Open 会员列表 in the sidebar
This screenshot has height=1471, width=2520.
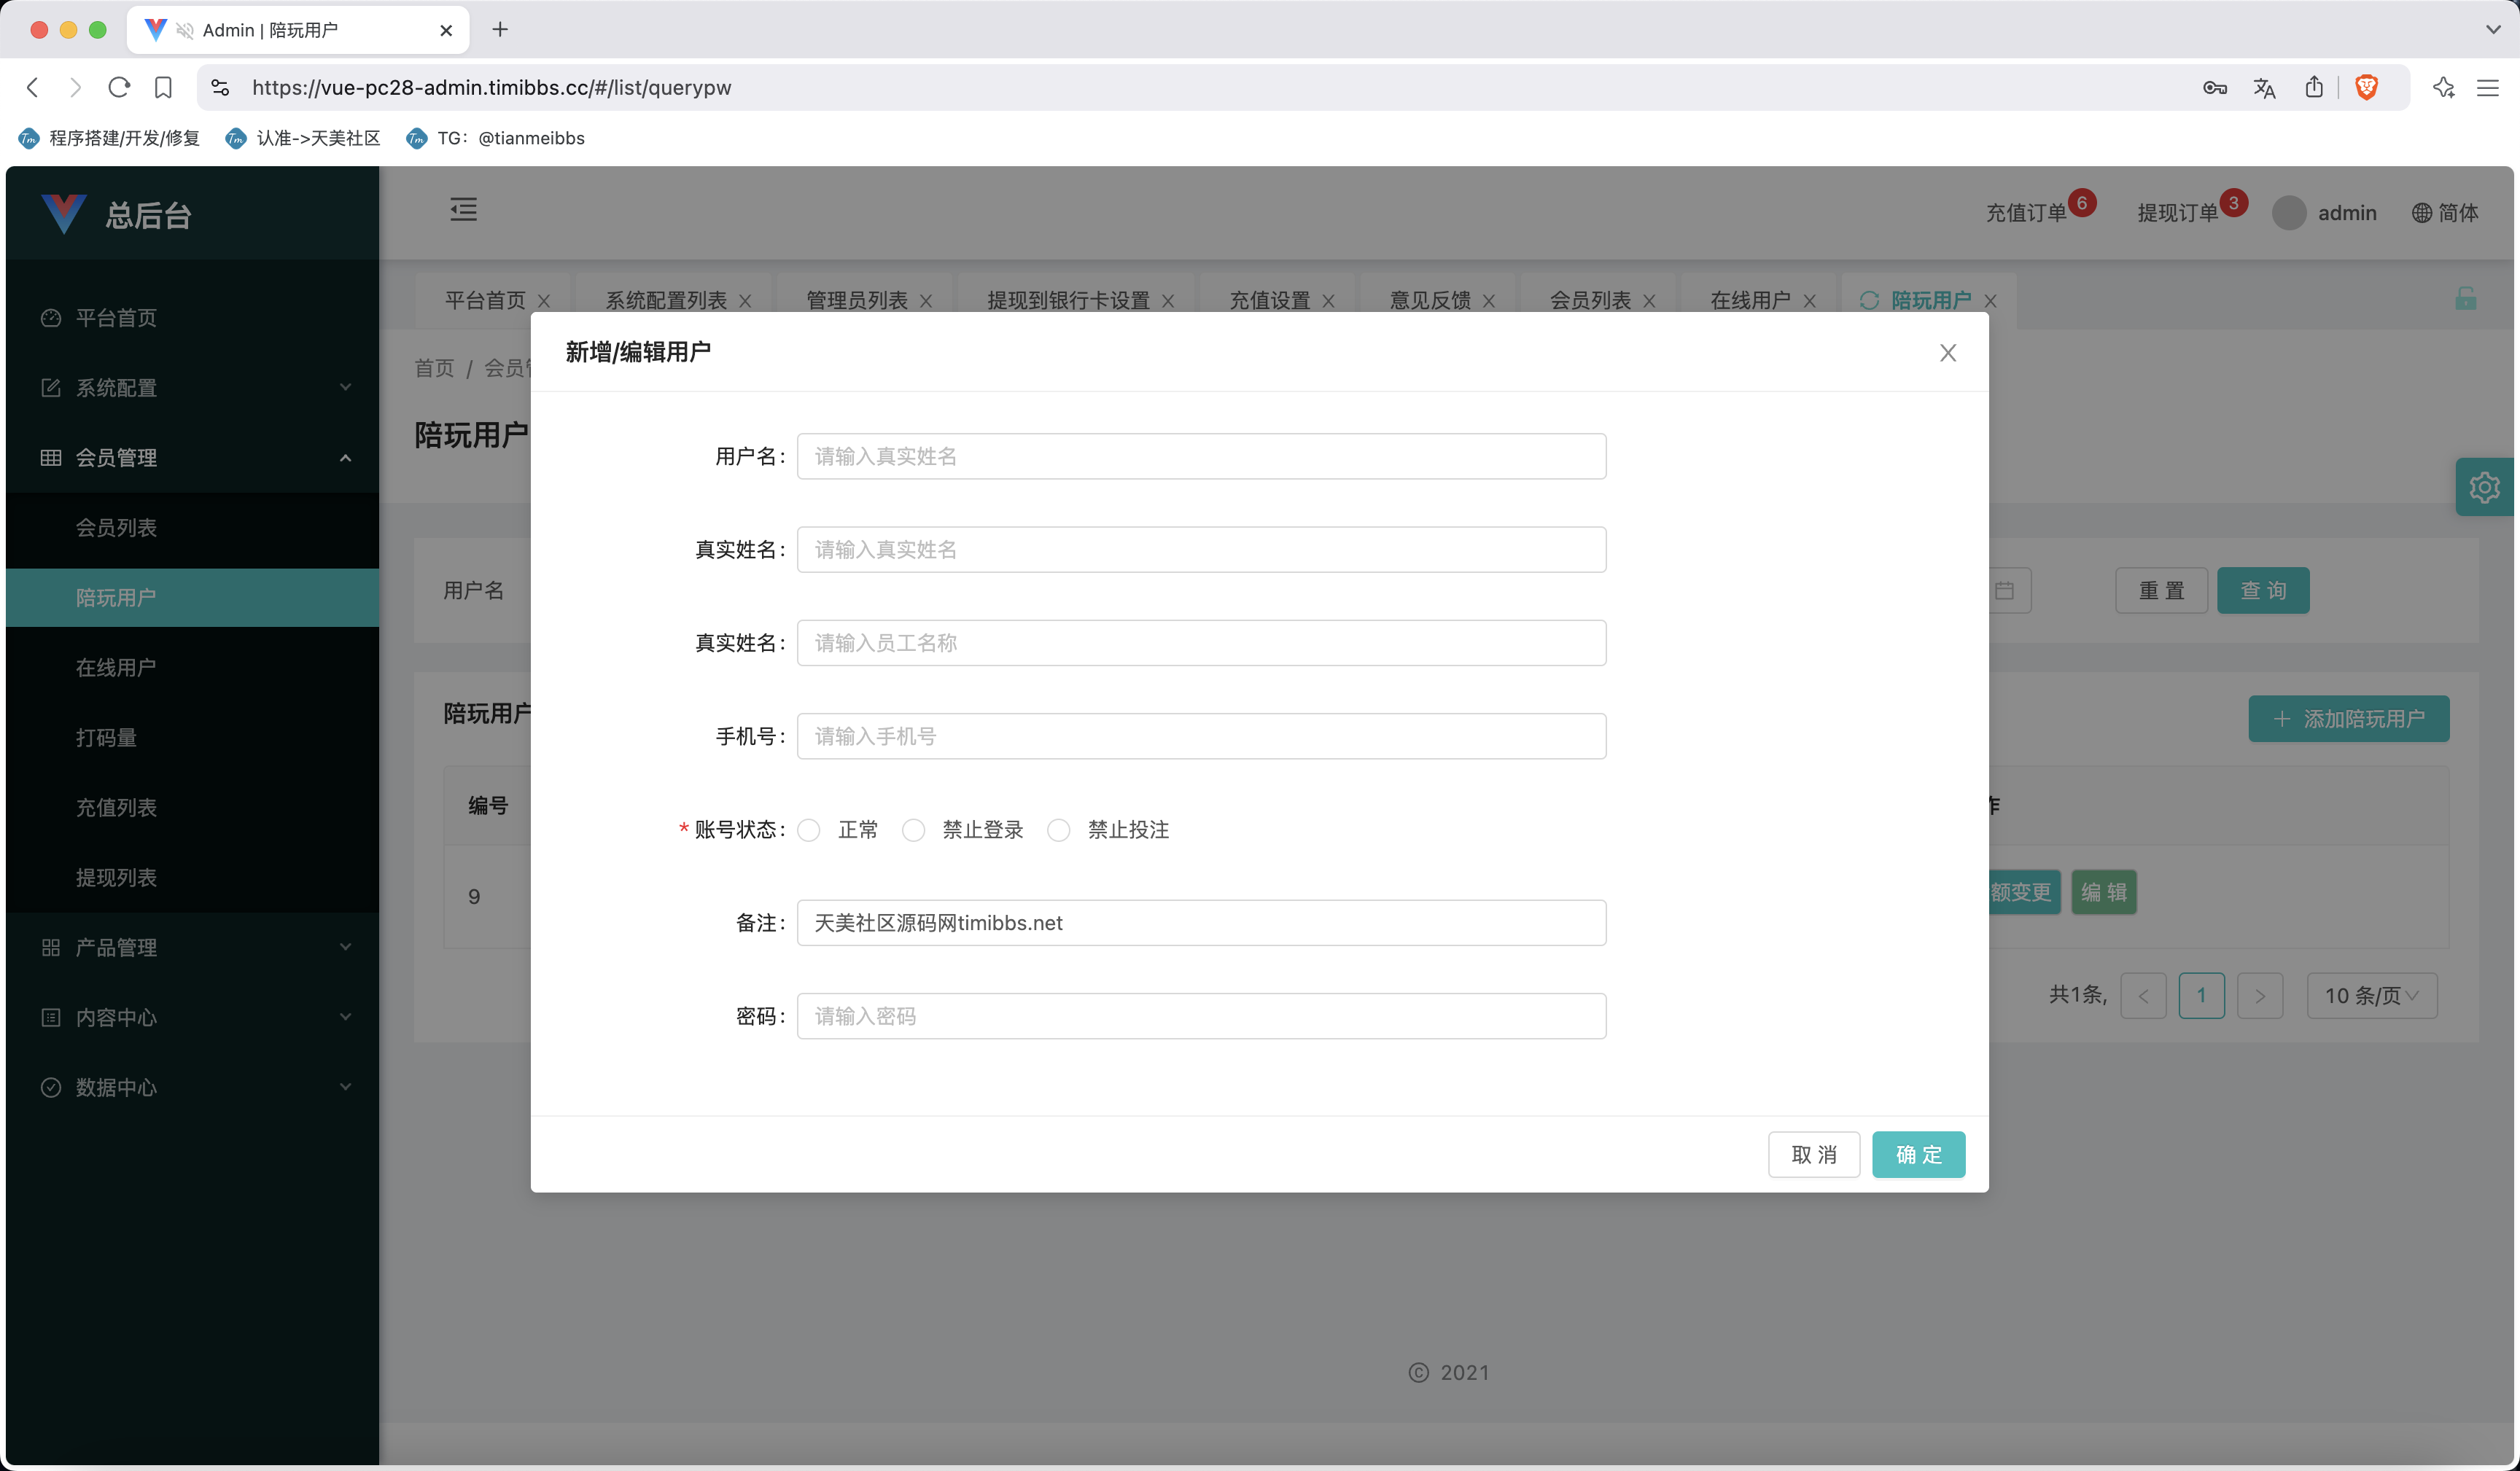pyautogui.click(x=192, y=528)
